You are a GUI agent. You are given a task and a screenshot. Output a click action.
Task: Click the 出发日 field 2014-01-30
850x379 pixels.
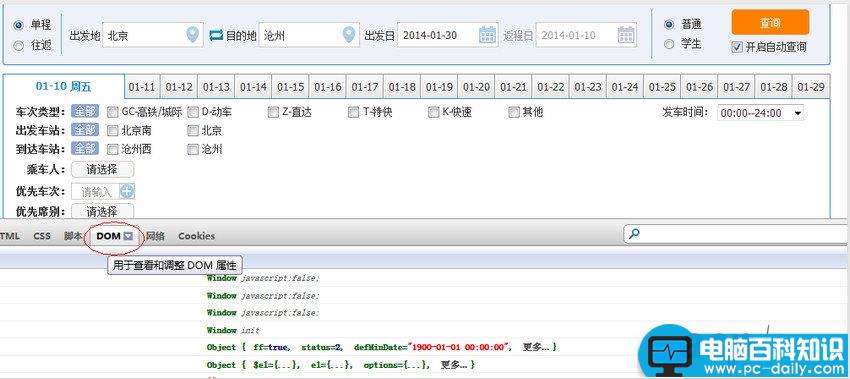click(x=448, y=35)
